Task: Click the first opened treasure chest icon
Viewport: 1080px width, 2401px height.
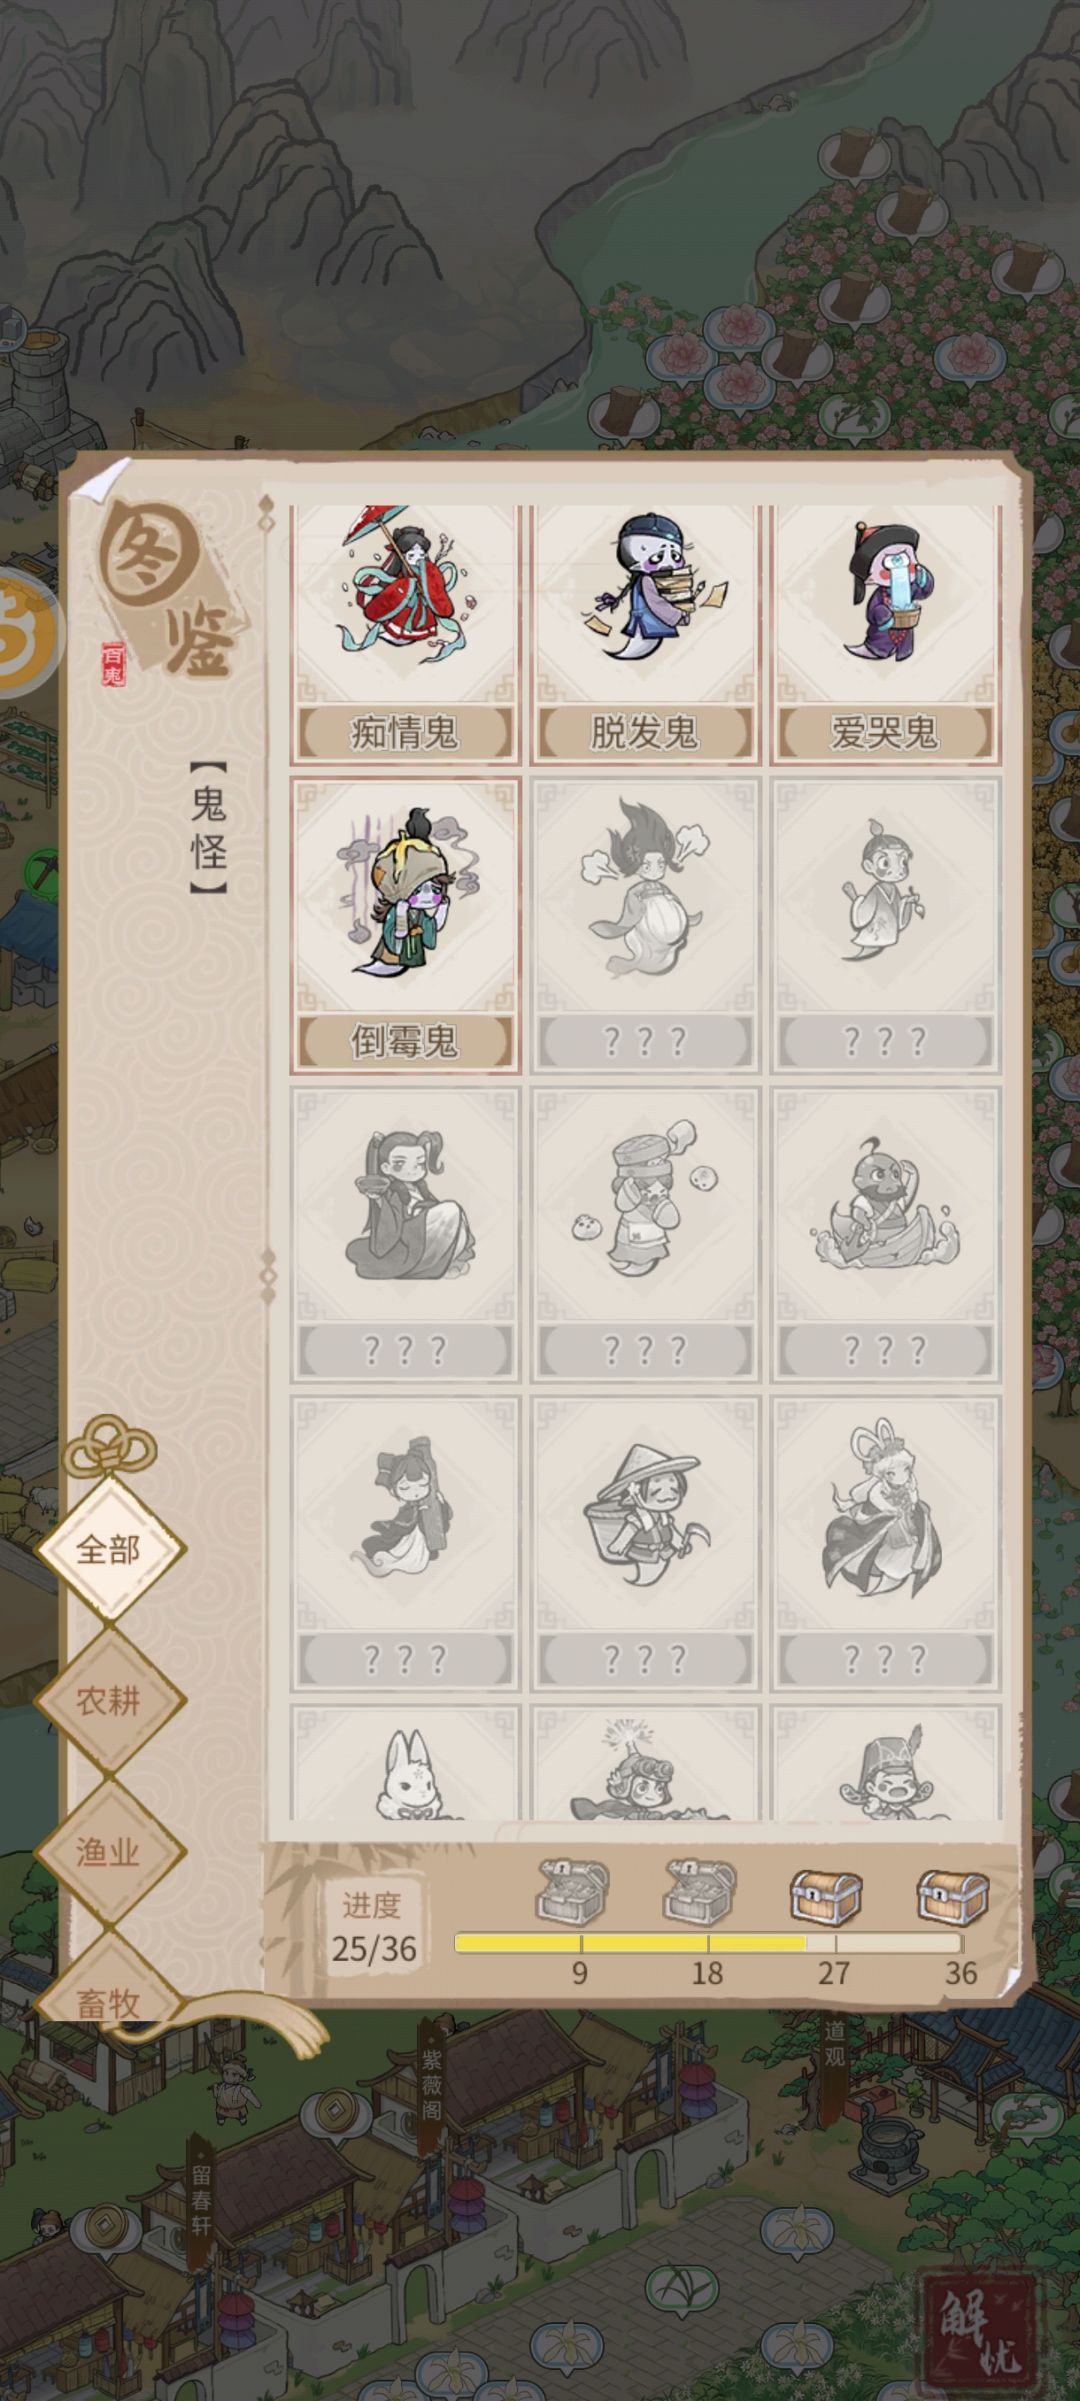Action: 572,1892
